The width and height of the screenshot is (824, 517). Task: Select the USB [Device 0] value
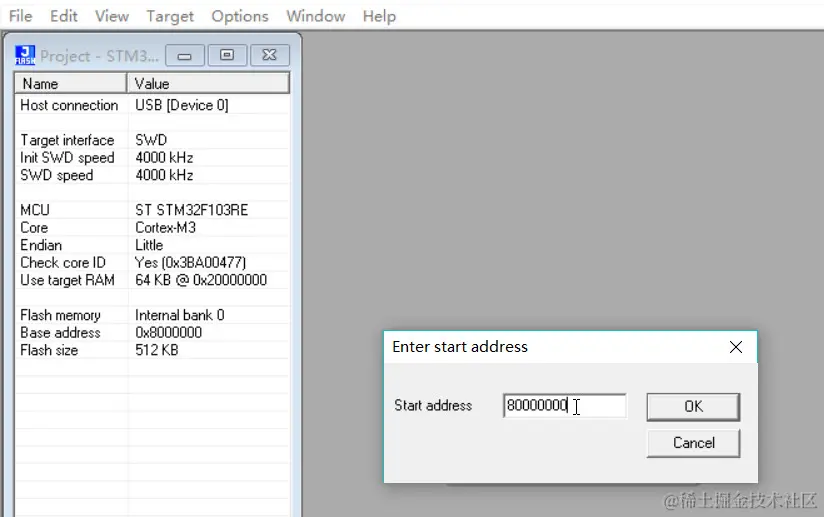[182, 105]
